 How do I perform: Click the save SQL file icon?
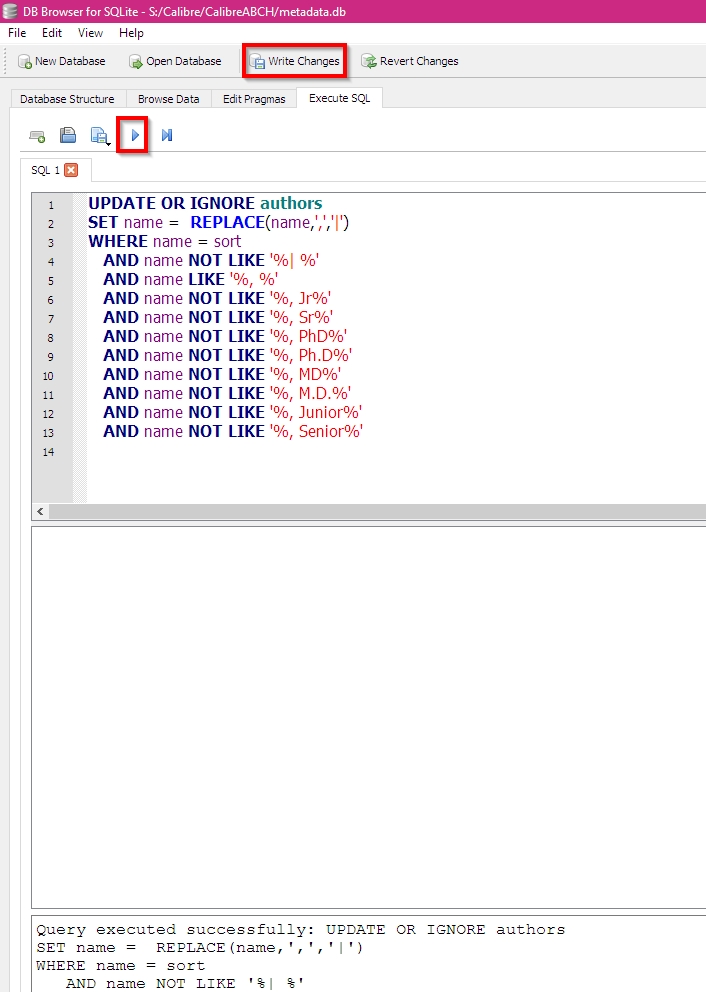pos(98,135)
